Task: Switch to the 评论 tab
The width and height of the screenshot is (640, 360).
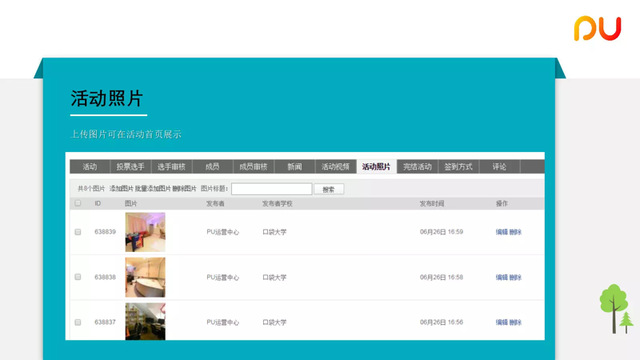Action: pyautogui.click(x=499, y=167)
